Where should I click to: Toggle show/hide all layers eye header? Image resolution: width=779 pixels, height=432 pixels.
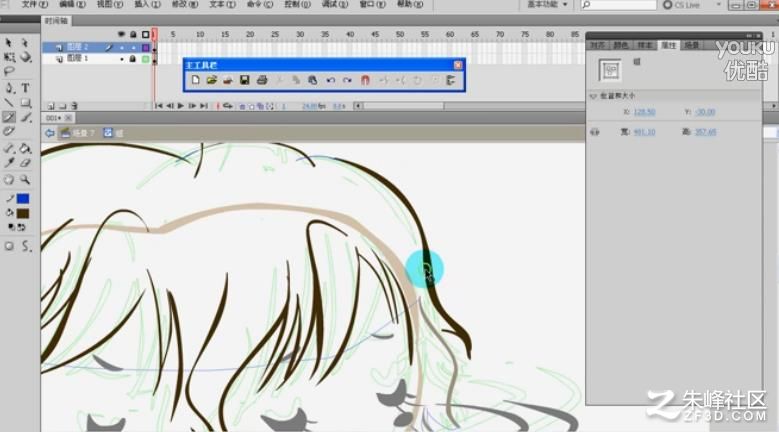coord(122,34)
